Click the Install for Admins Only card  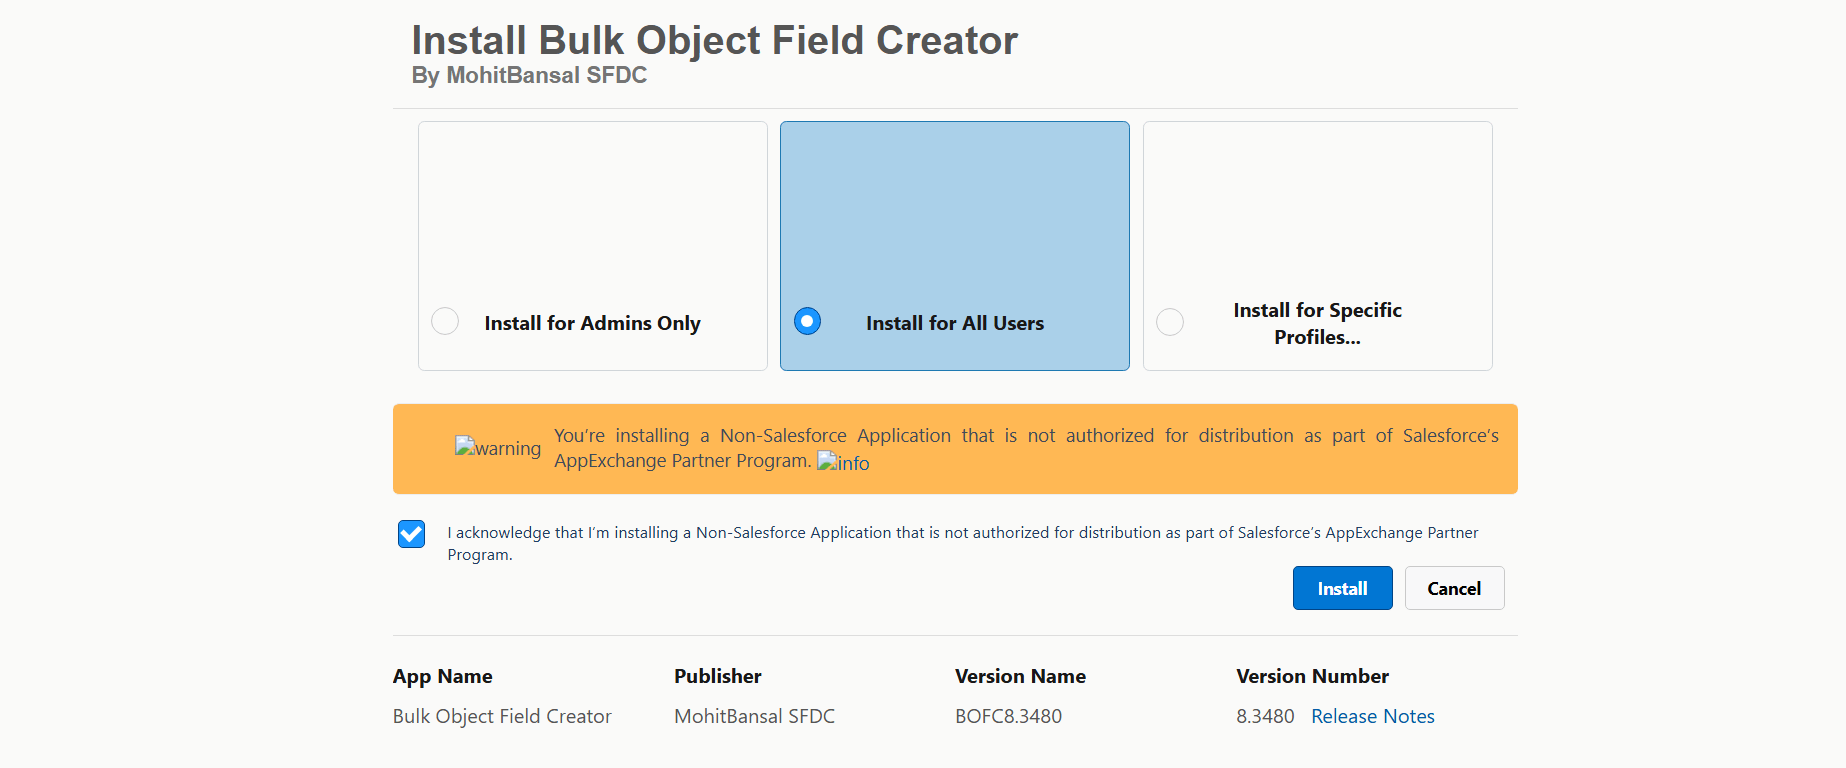pos(592,246)
